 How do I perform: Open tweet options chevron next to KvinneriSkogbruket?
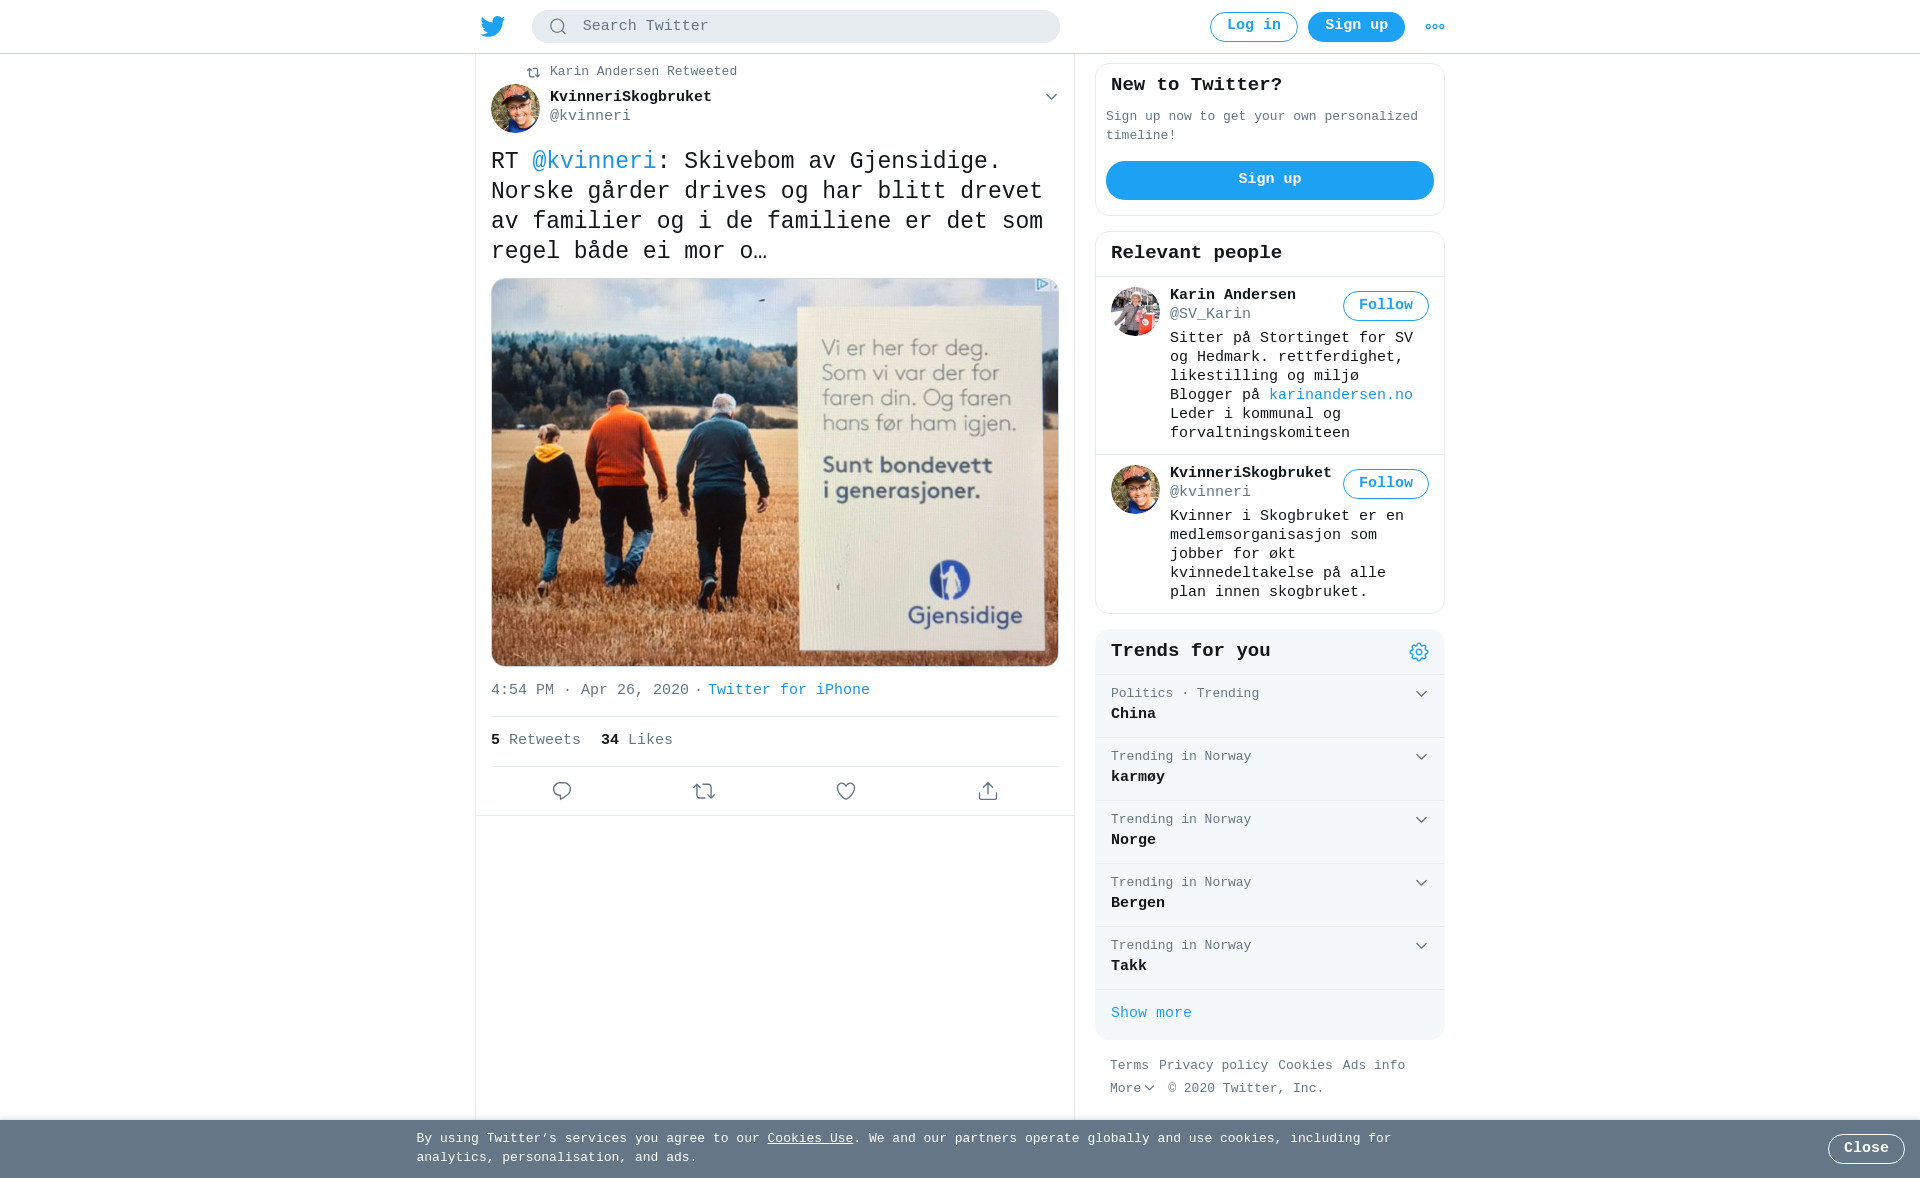click(1051, 97)
